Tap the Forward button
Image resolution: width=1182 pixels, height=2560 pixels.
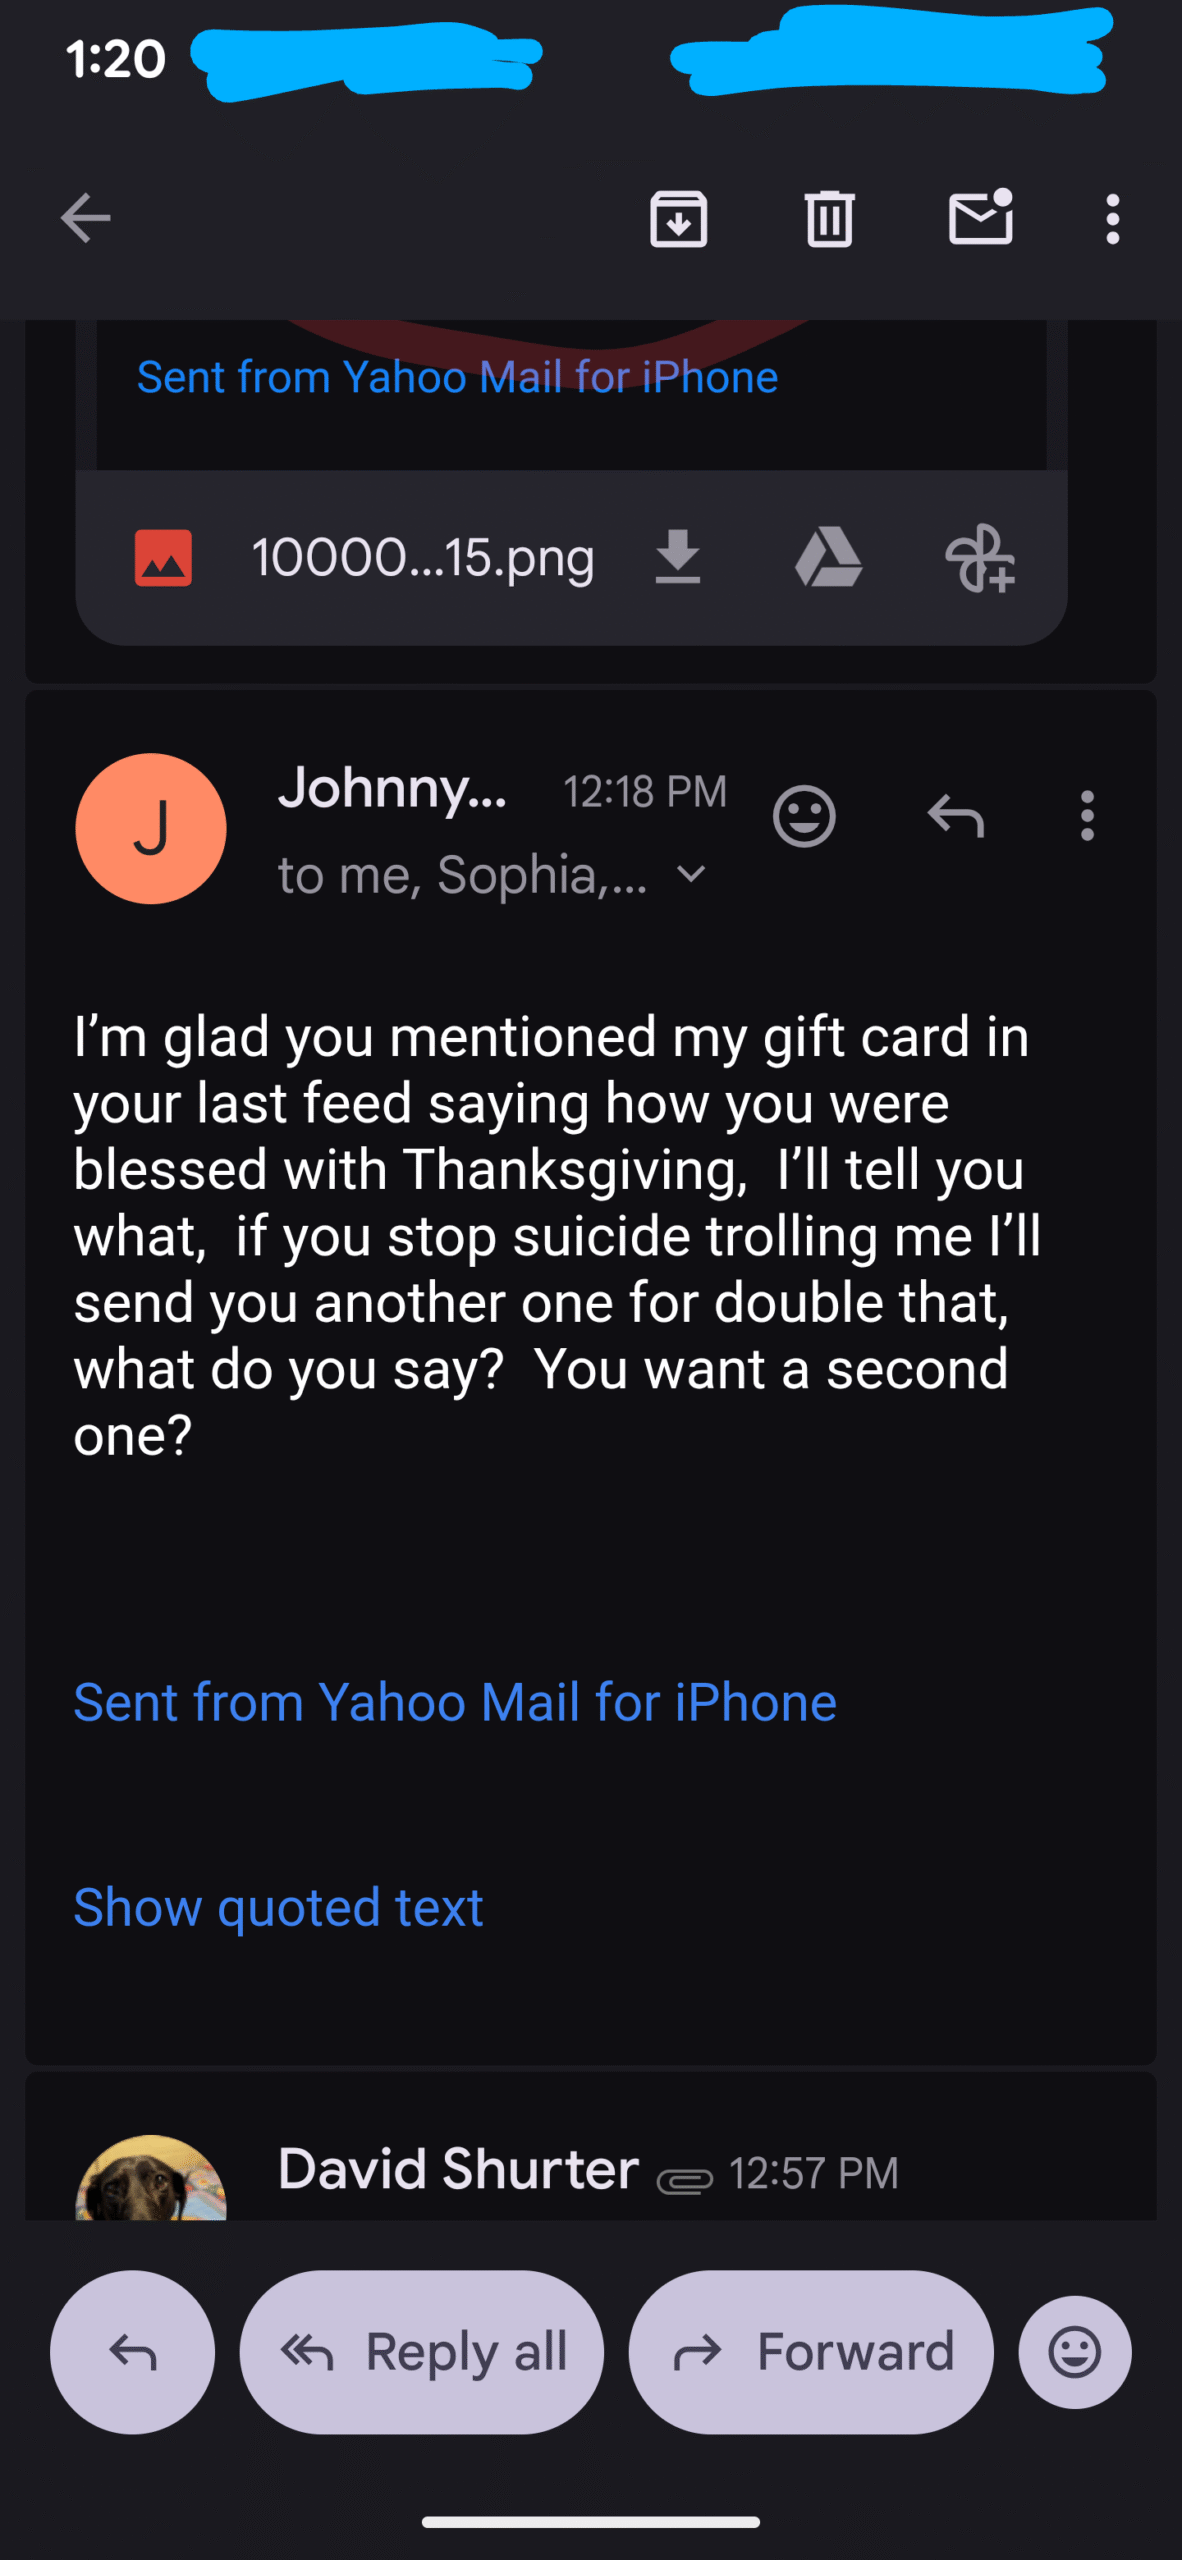tap(811, 2352)
